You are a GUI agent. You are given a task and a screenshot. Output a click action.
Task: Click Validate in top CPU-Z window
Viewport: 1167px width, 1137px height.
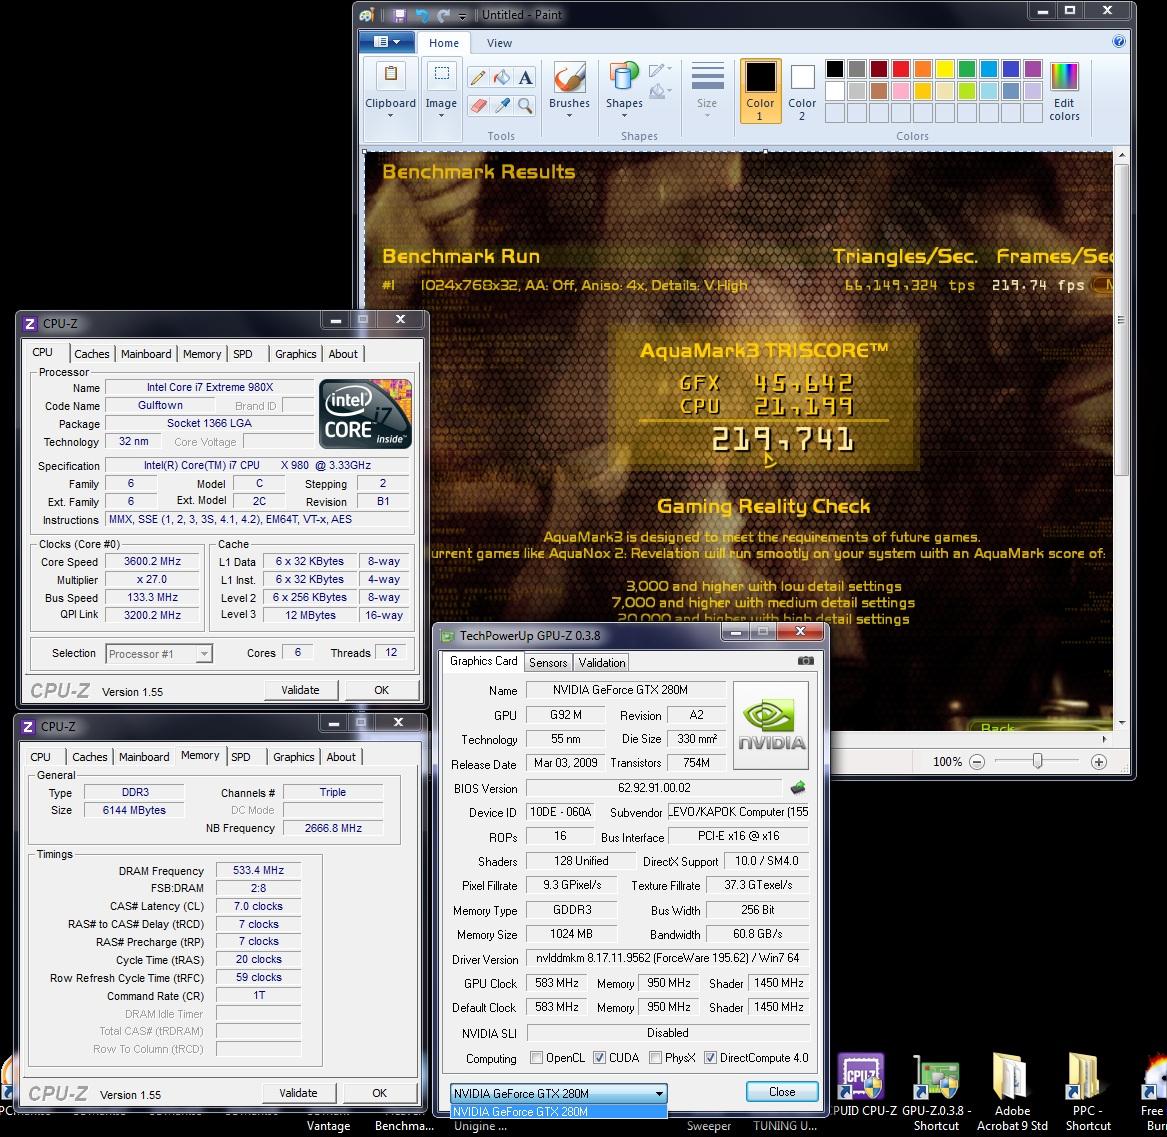click(x=300, y=691)
